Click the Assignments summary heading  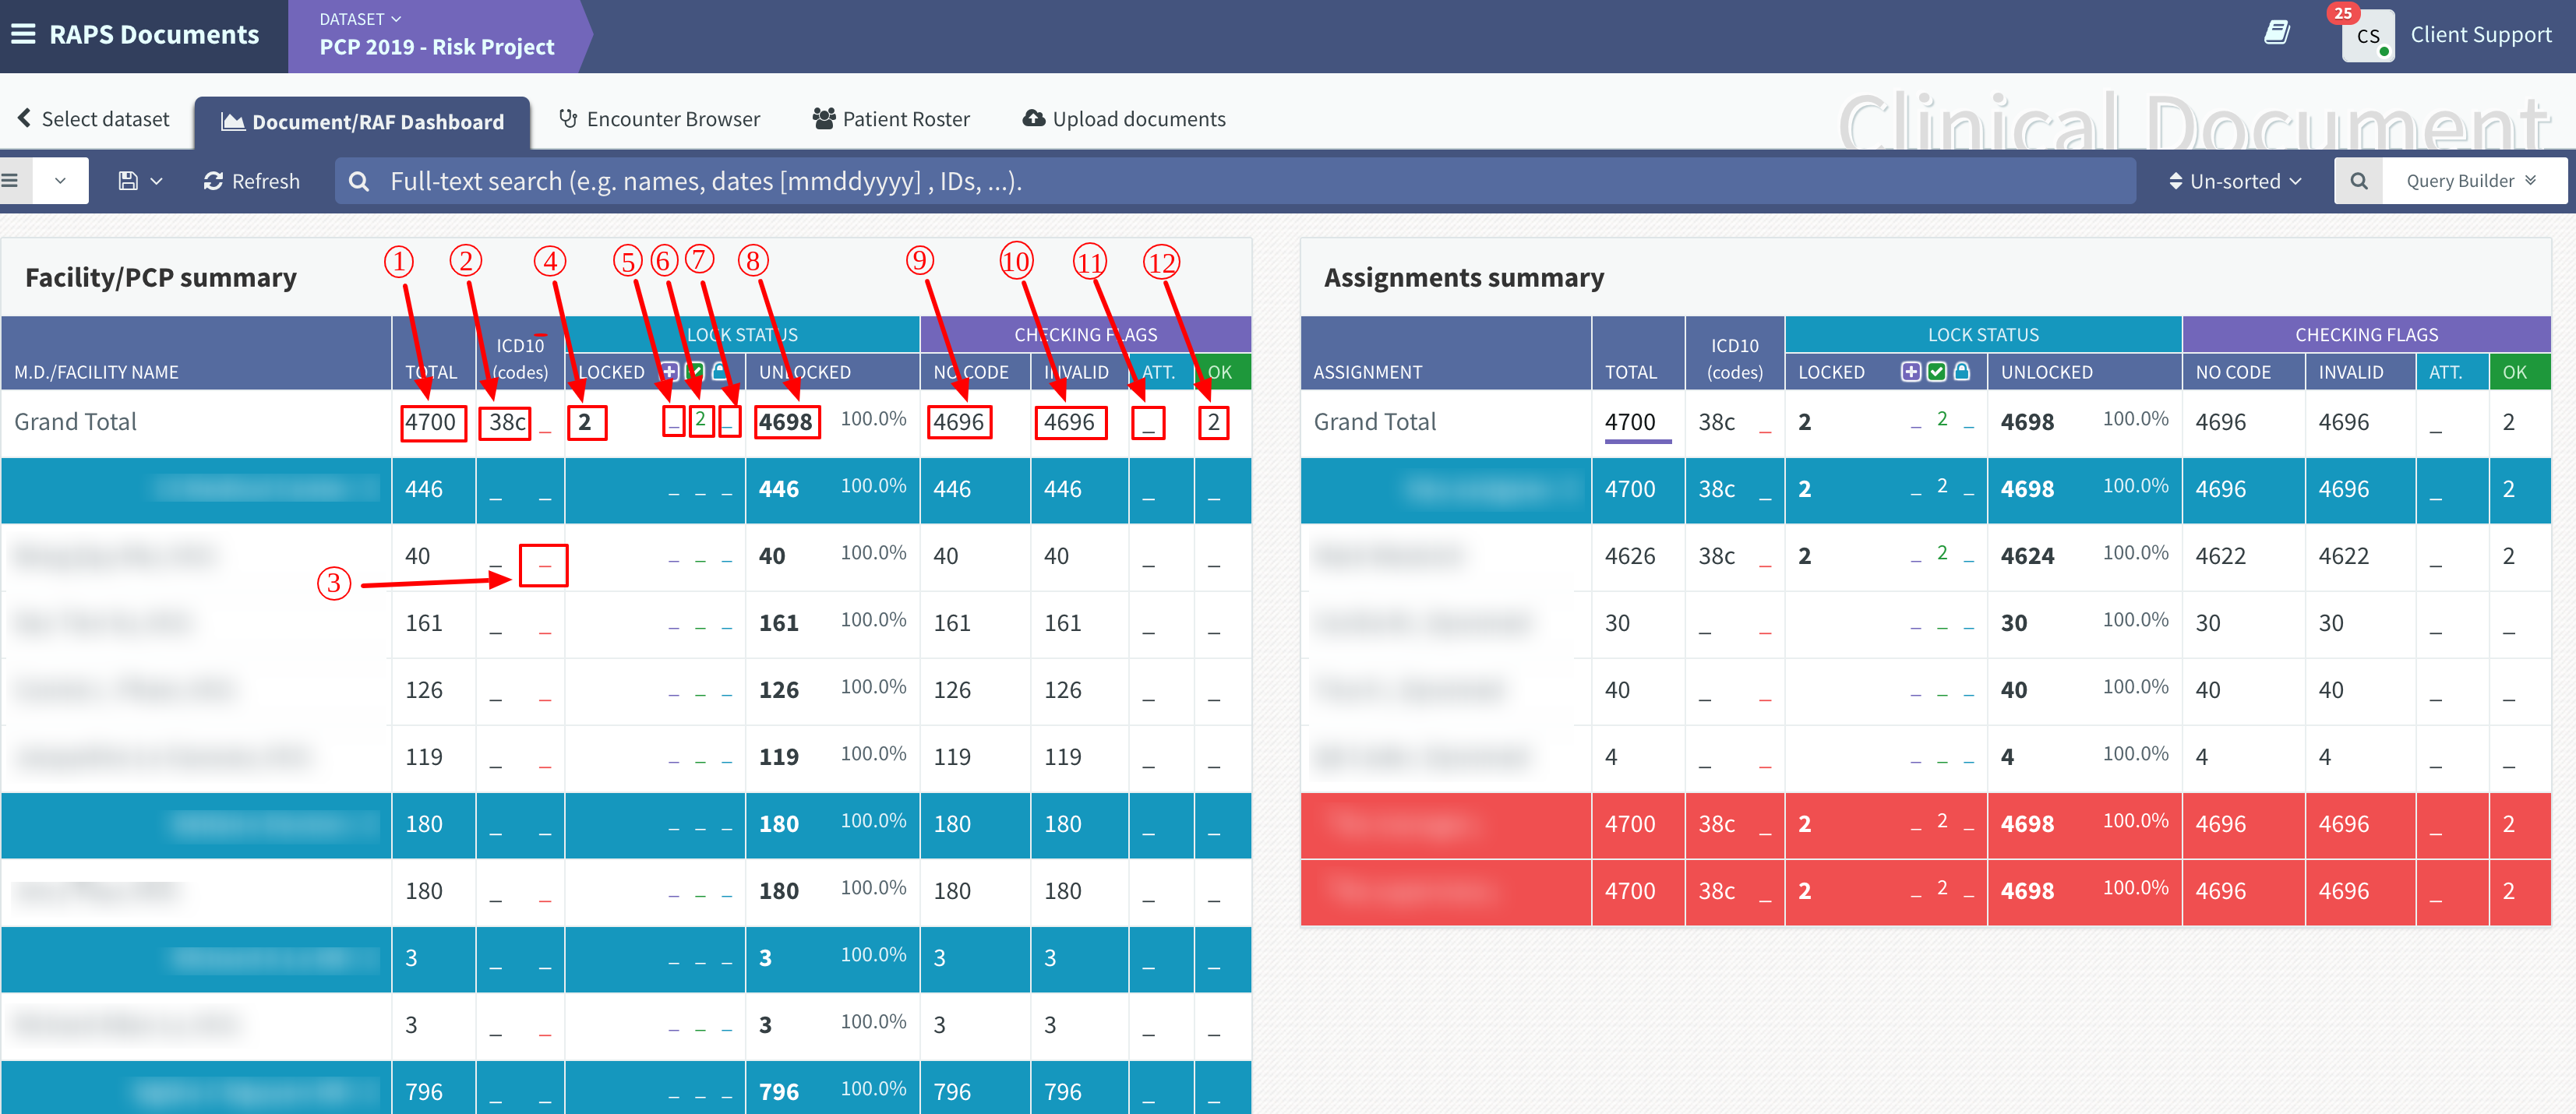tap(1464, 277)
